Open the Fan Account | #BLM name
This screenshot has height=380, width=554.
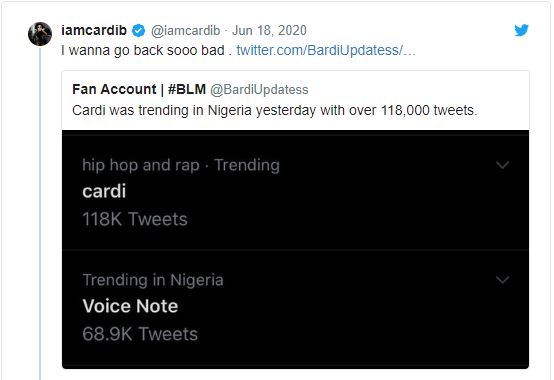(x=139, y=89)
